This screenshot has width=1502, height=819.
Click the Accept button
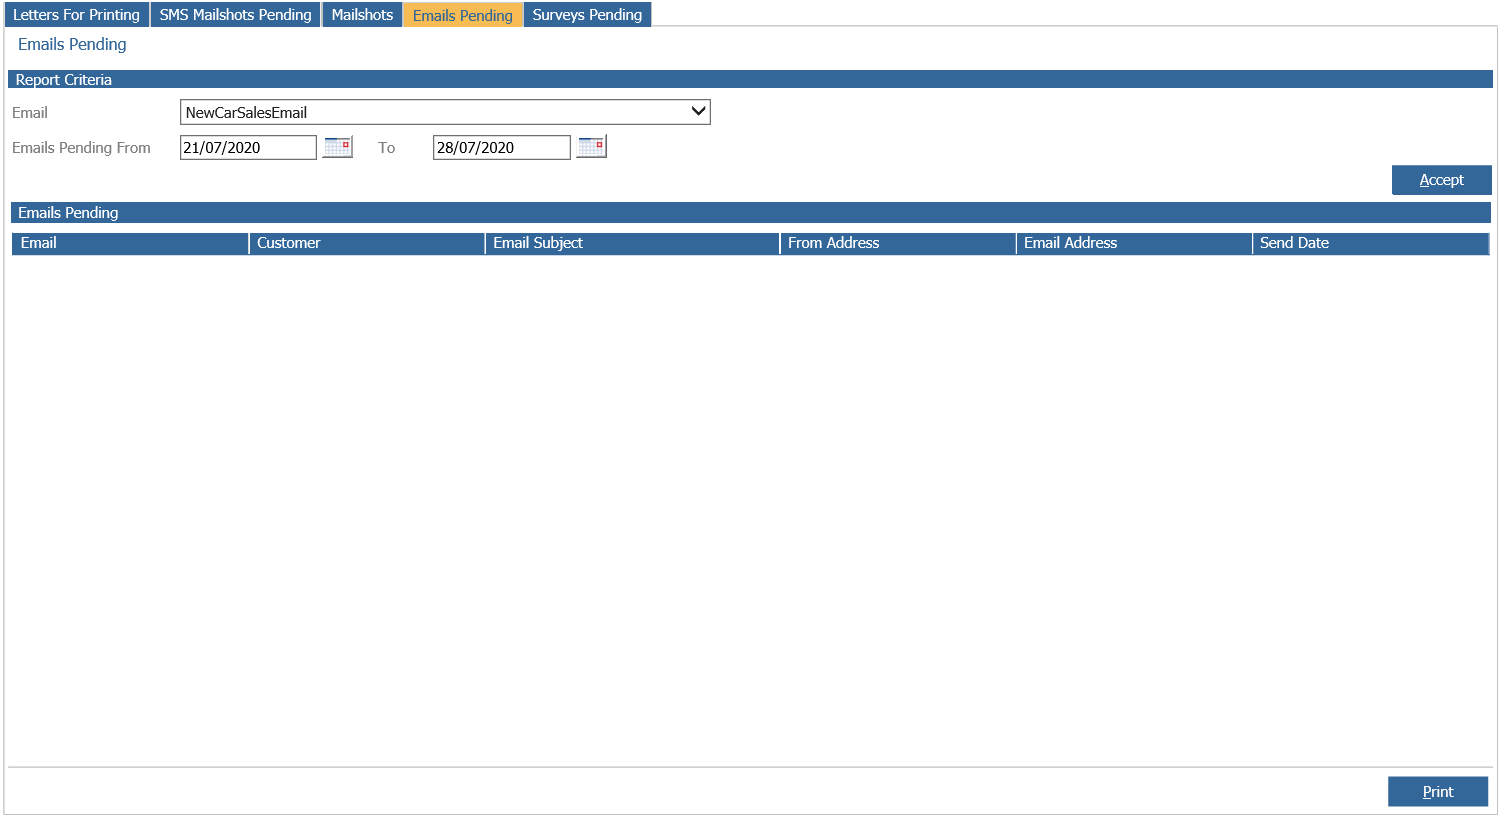pyautogui.click(x=1441, y=180)
